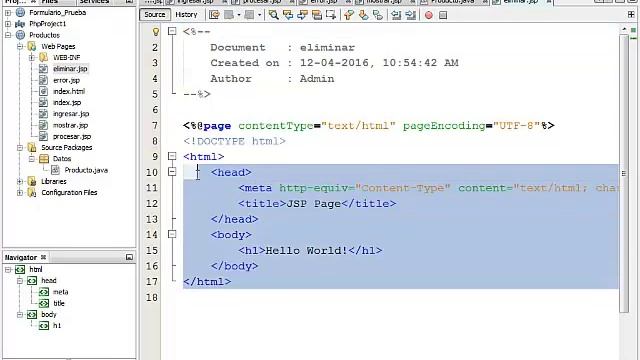Collapse the html fold on line 9
Viewport: 640px width, 360px height.
coord(172,156)
